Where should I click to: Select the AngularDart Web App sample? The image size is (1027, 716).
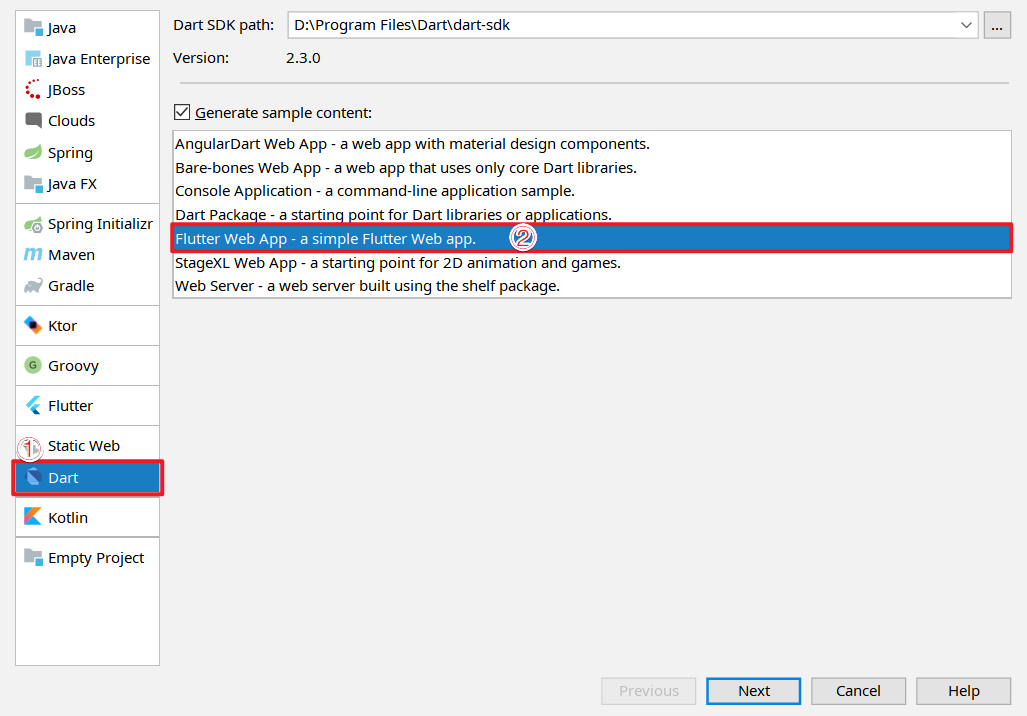(592, 143)
